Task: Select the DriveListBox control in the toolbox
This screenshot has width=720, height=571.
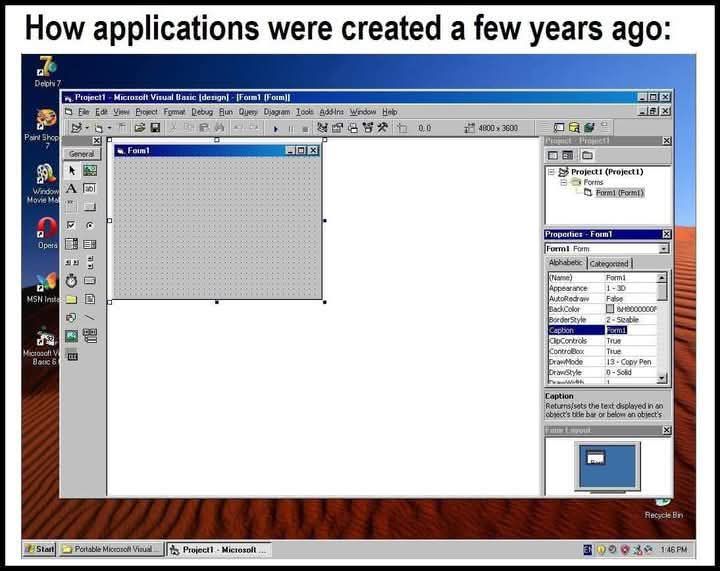Action: click(x=90, y=280)
